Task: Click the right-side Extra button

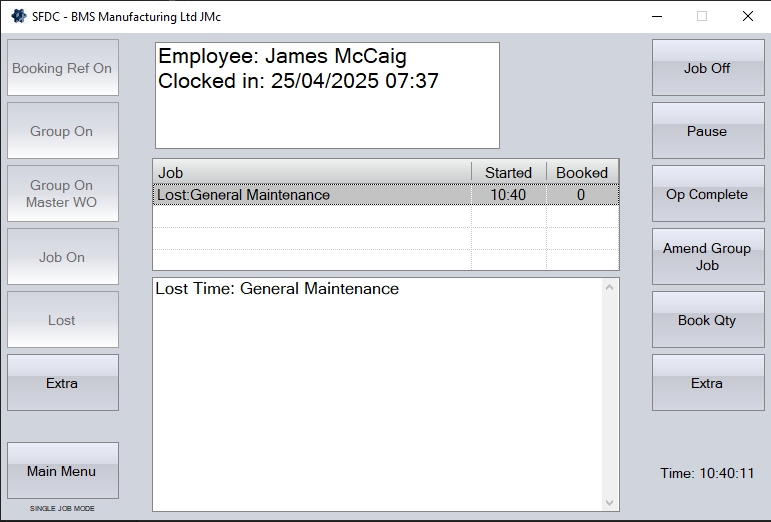Action: pyautogui.click(x=707, y=383)
